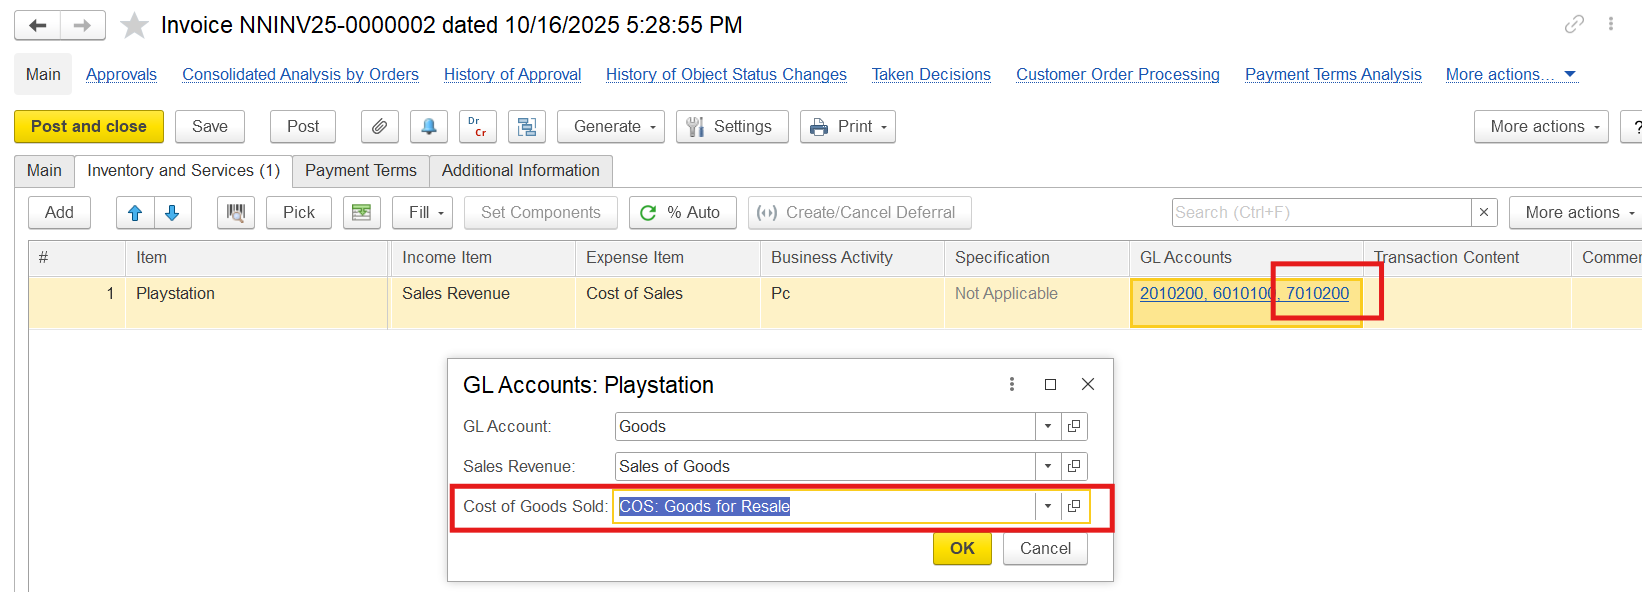1642x592 pixels.
Task: Expand the Sales Revenue dropdown arrow
Action: (x=1047, y=467)
